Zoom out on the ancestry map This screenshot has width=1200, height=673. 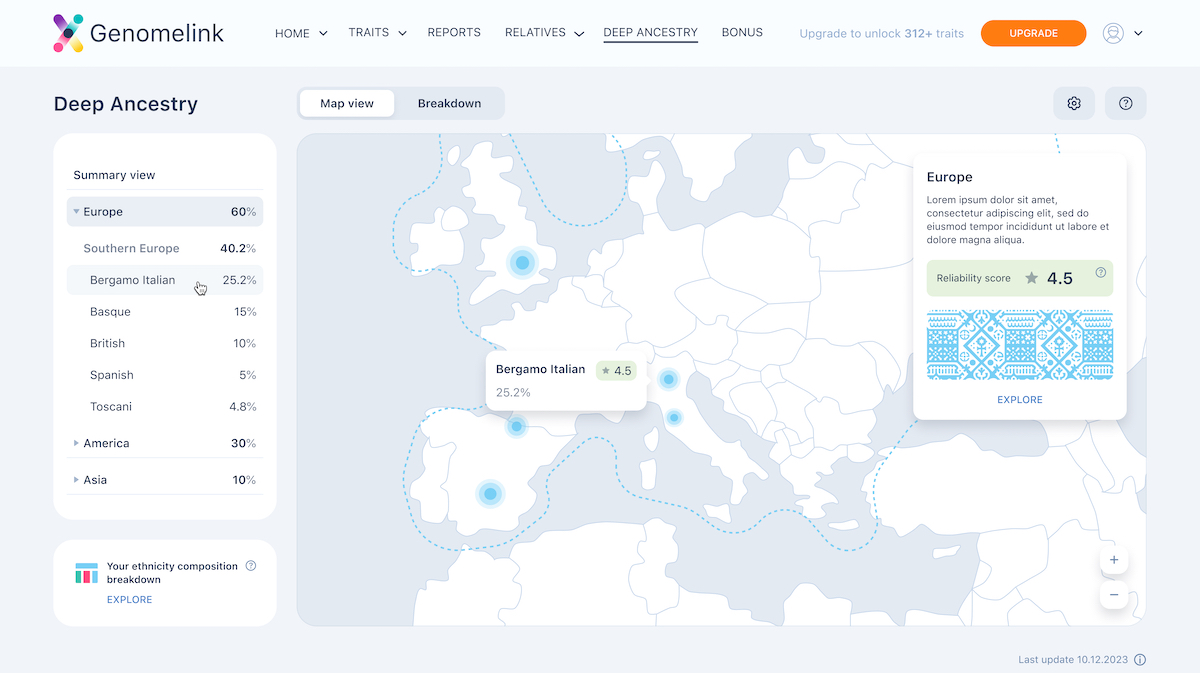(1113, 595)
